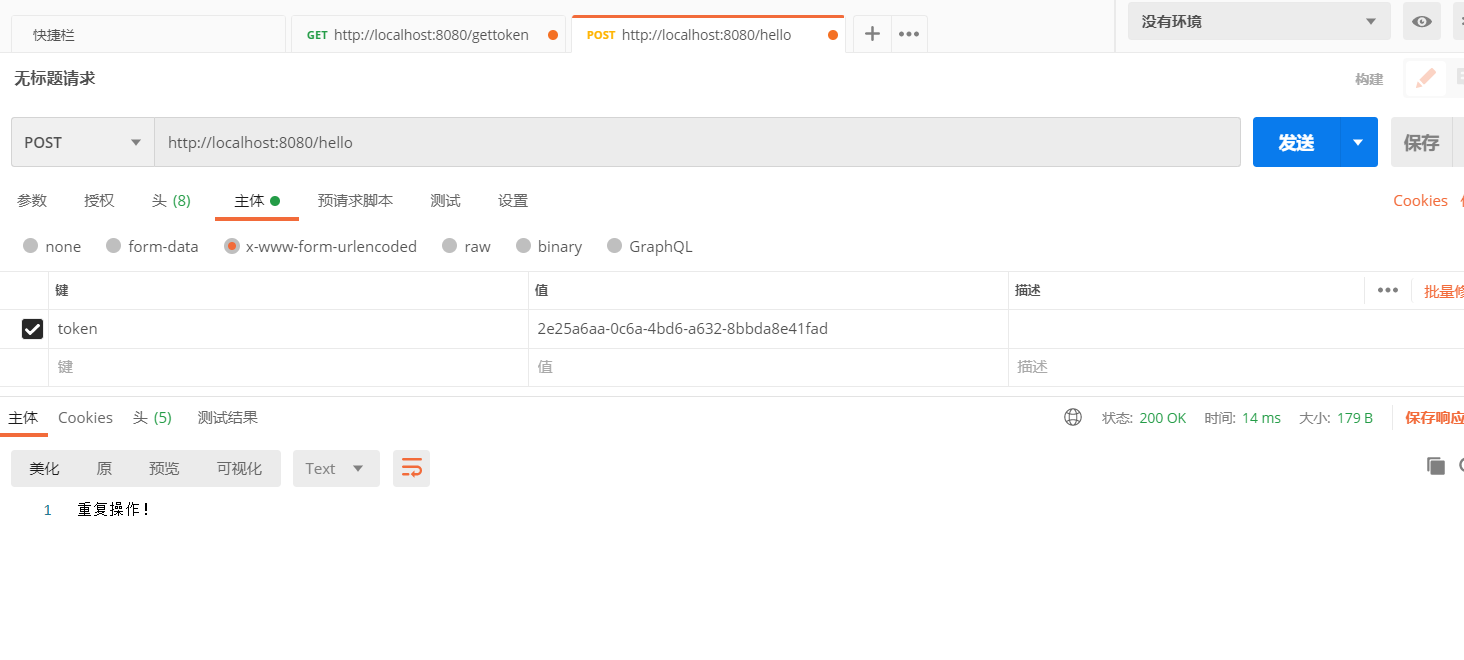Open the Cookies link at right of request tabs

coord(1420,200)
